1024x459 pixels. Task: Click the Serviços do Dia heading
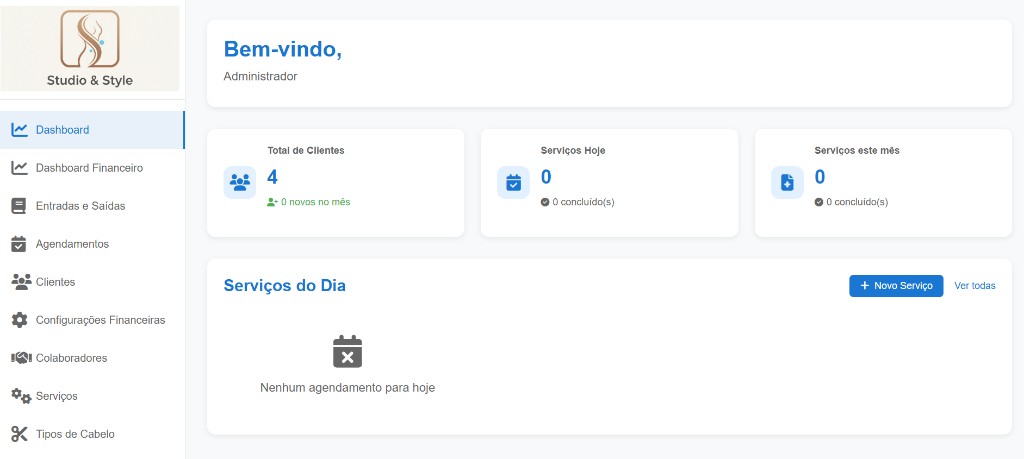tap(285, 285)
